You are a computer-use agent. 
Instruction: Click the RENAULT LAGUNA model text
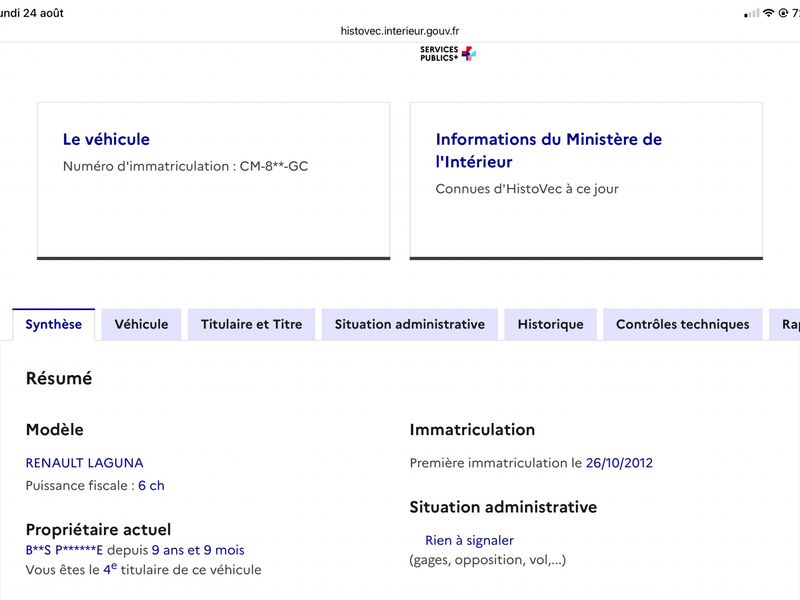85,463
